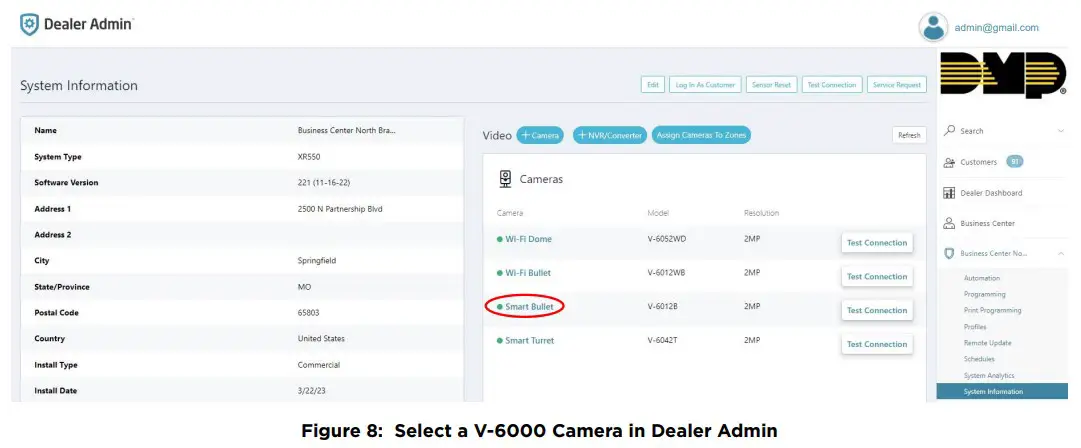Image resolution: width=1081 pixels, height=448 pixels.
Task: Click model V-6012B text
Action: [x=663, y=307]
